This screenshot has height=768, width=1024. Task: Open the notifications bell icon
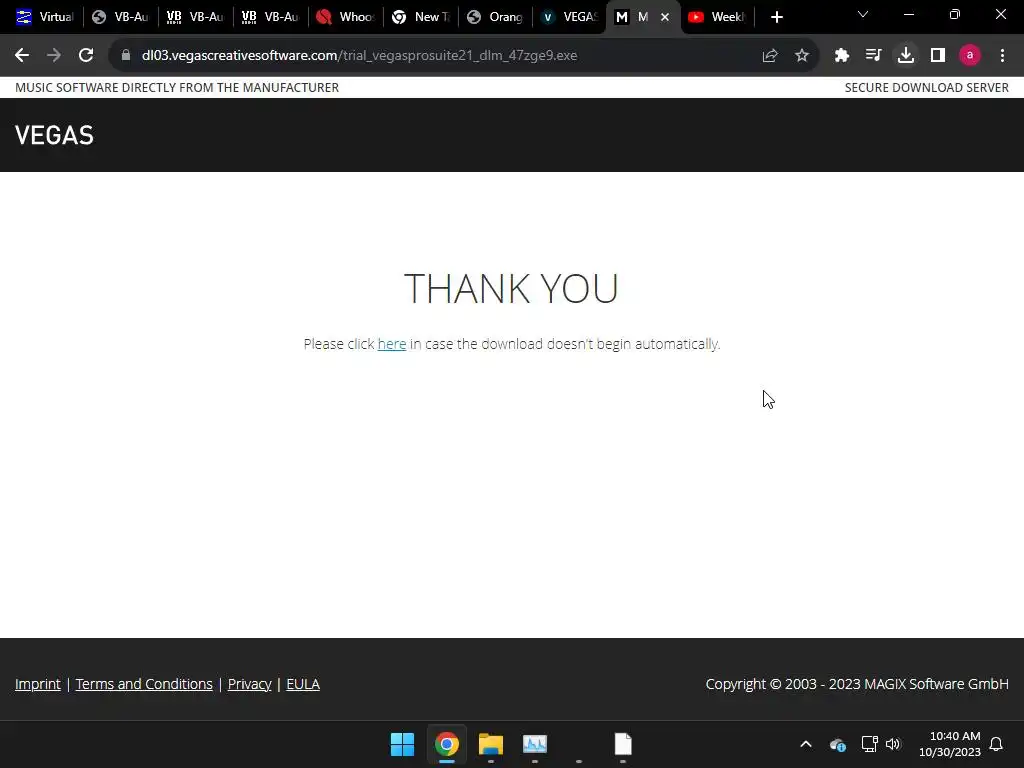click(x=996, y=744)
